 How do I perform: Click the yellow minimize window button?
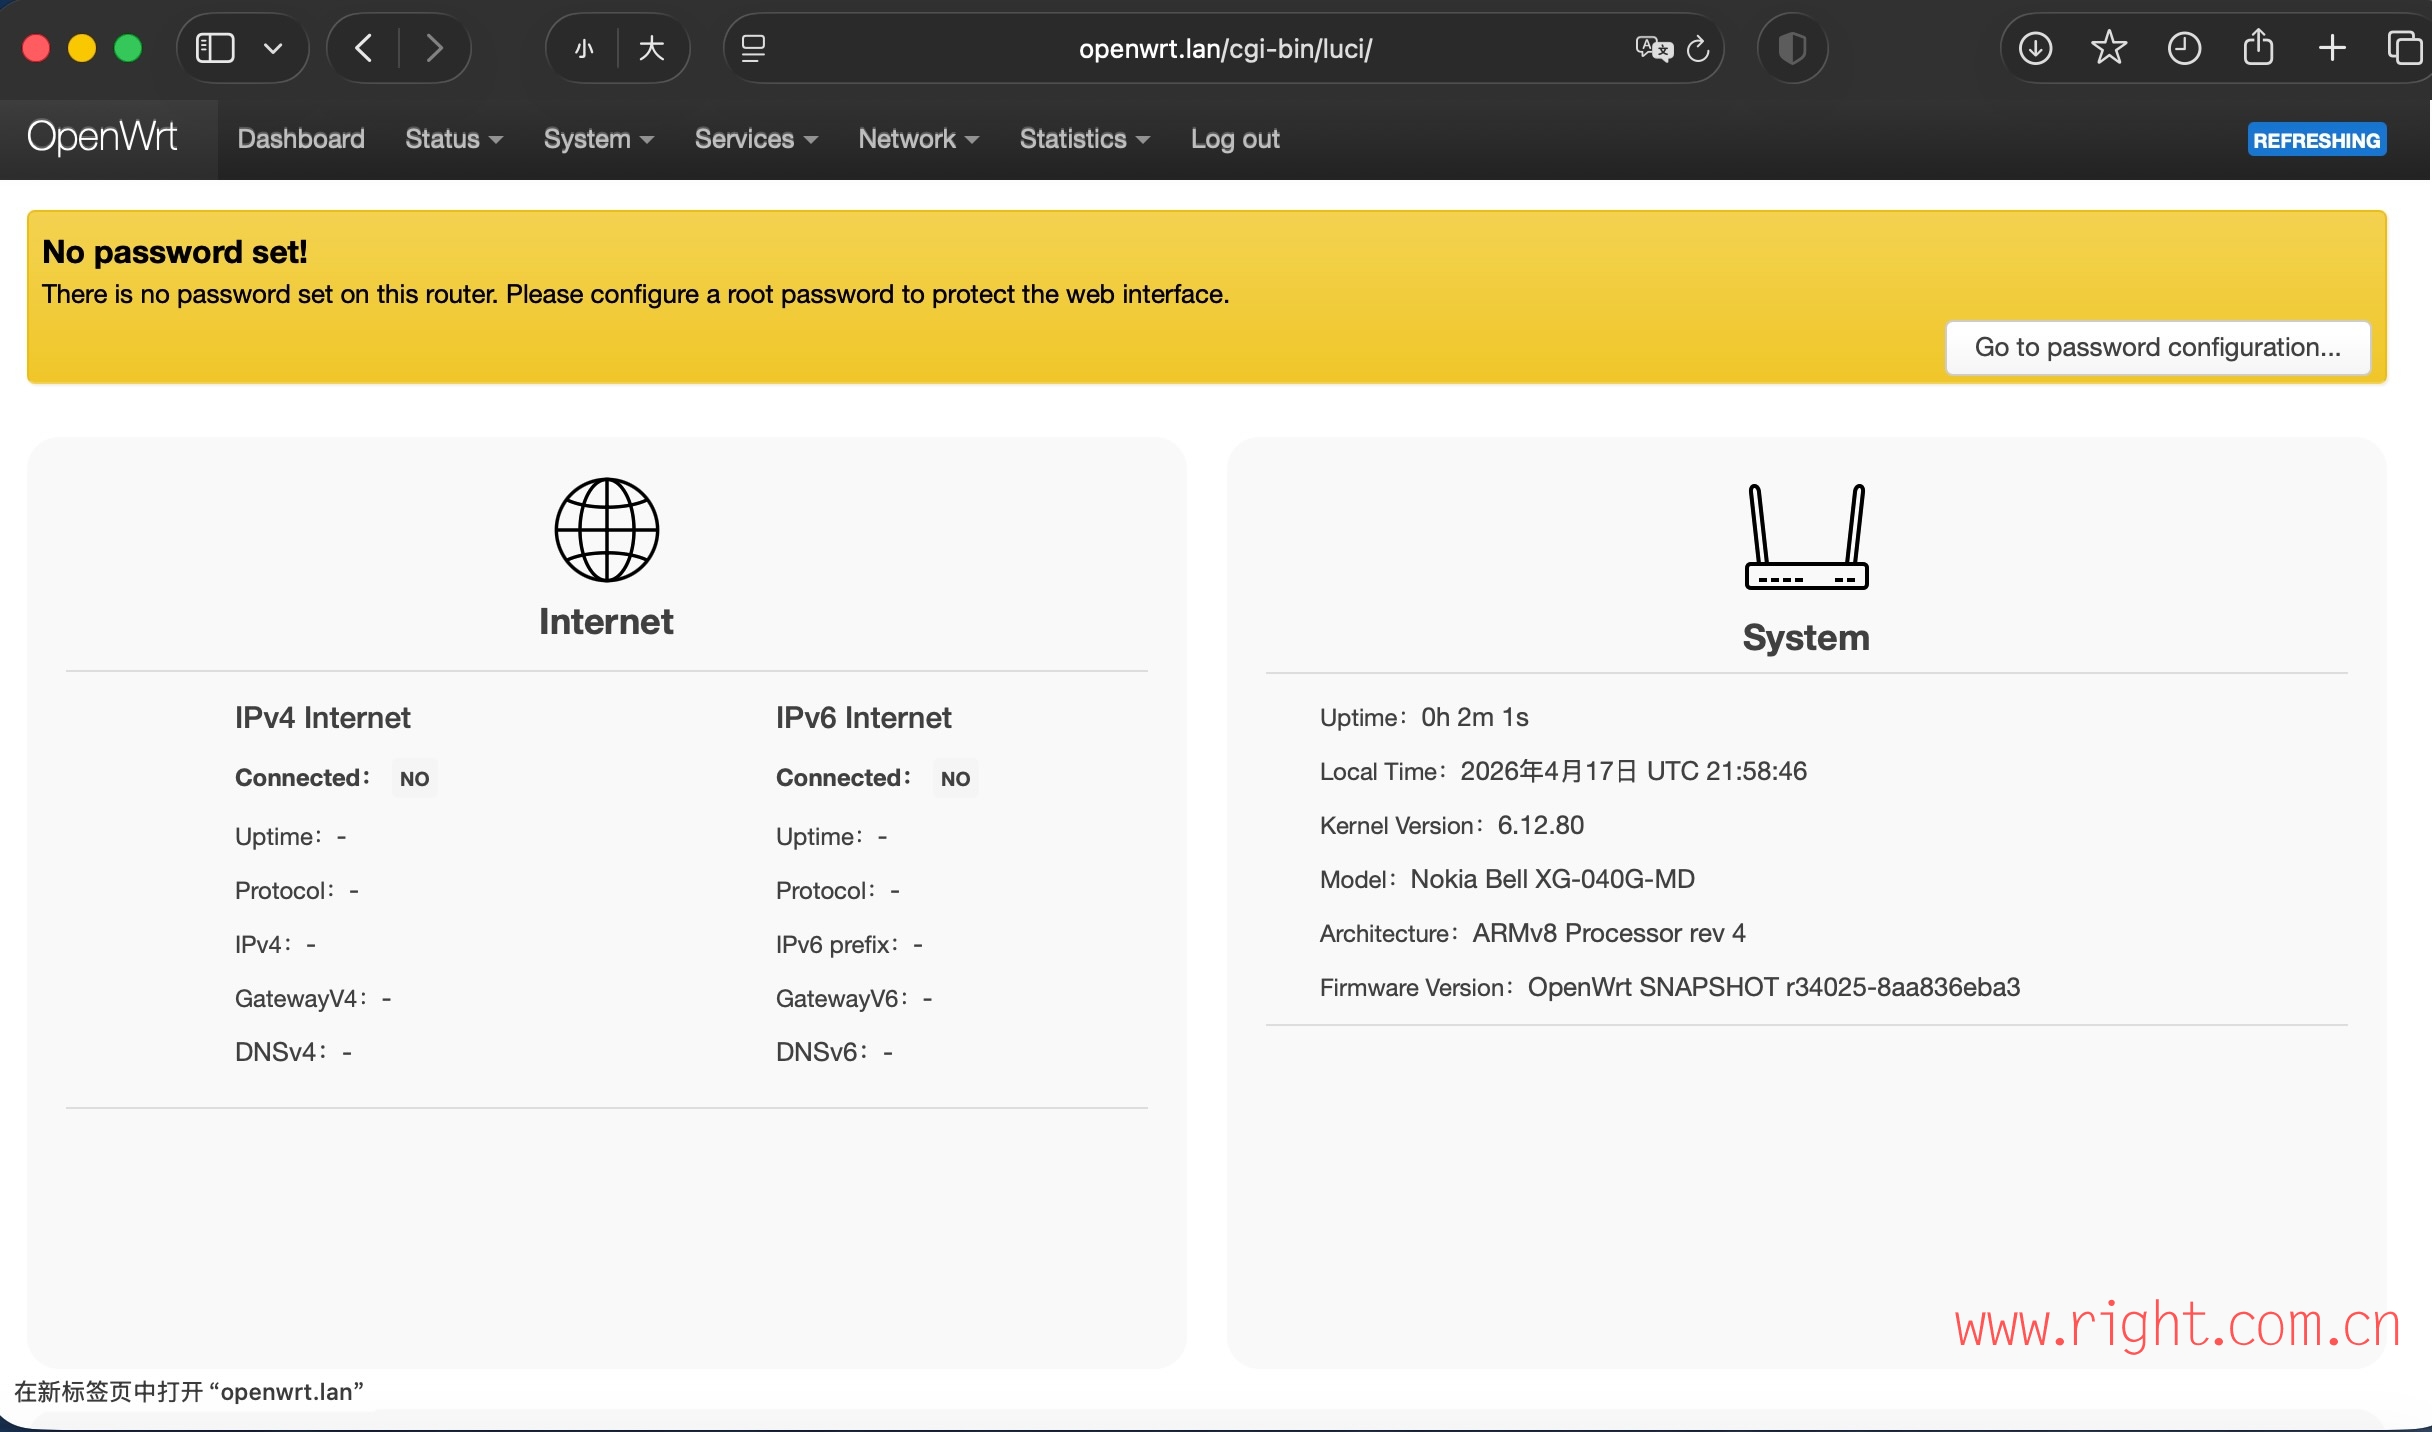coord(82,48)
